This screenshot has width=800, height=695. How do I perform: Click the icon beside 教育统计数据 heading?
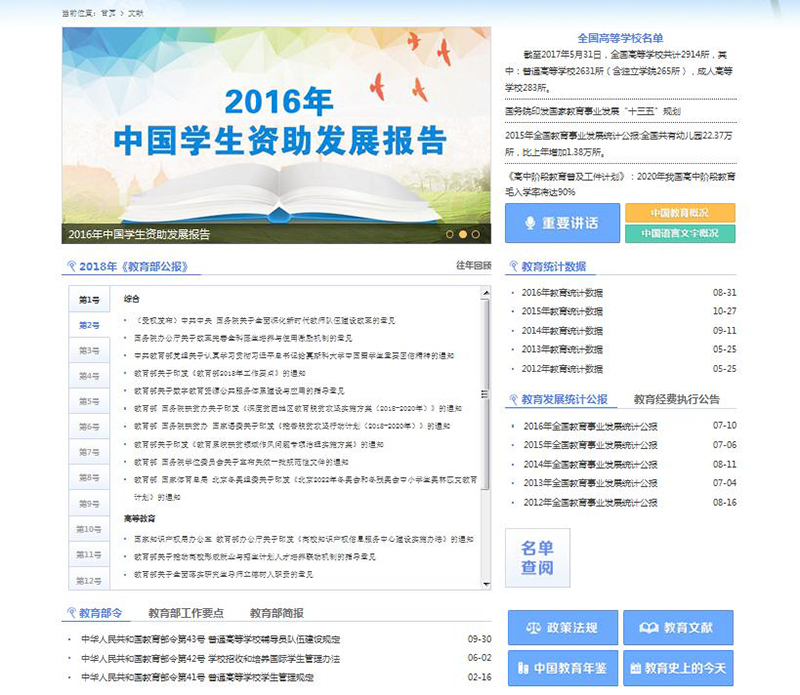(x=513, y=267)
